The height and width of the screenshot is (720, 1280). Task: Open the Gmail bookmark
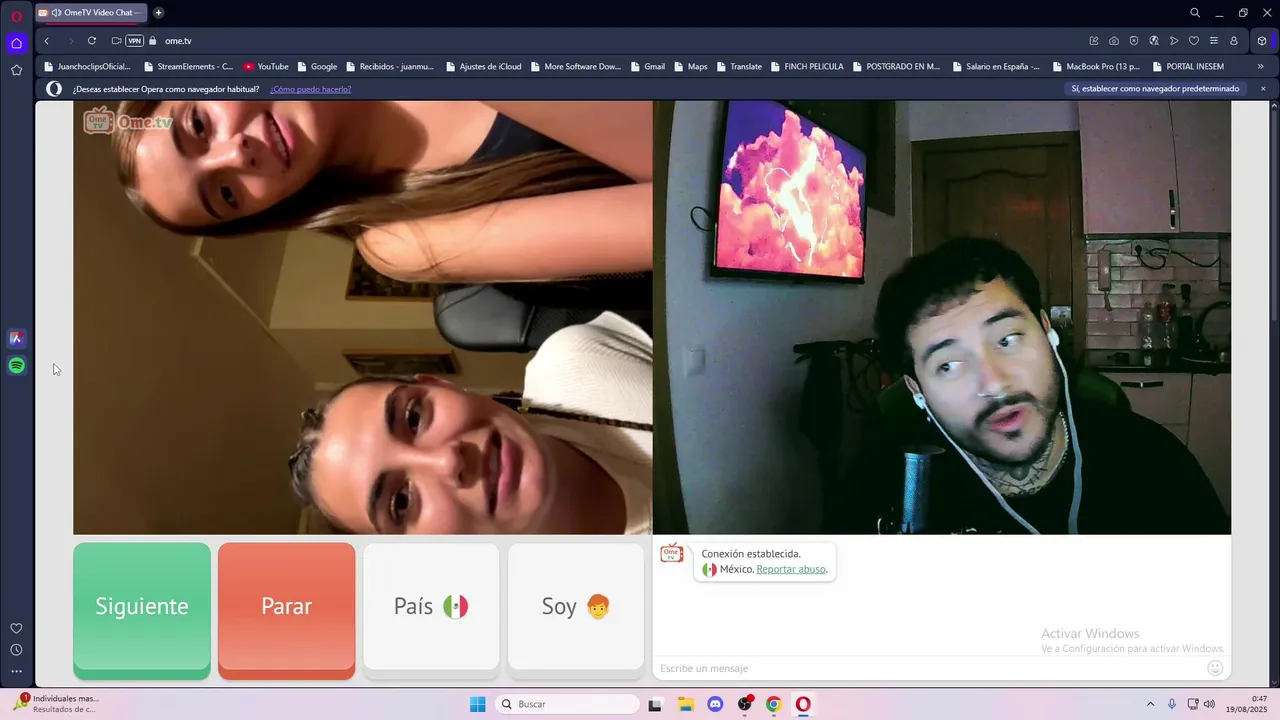[x=648, y=67]
